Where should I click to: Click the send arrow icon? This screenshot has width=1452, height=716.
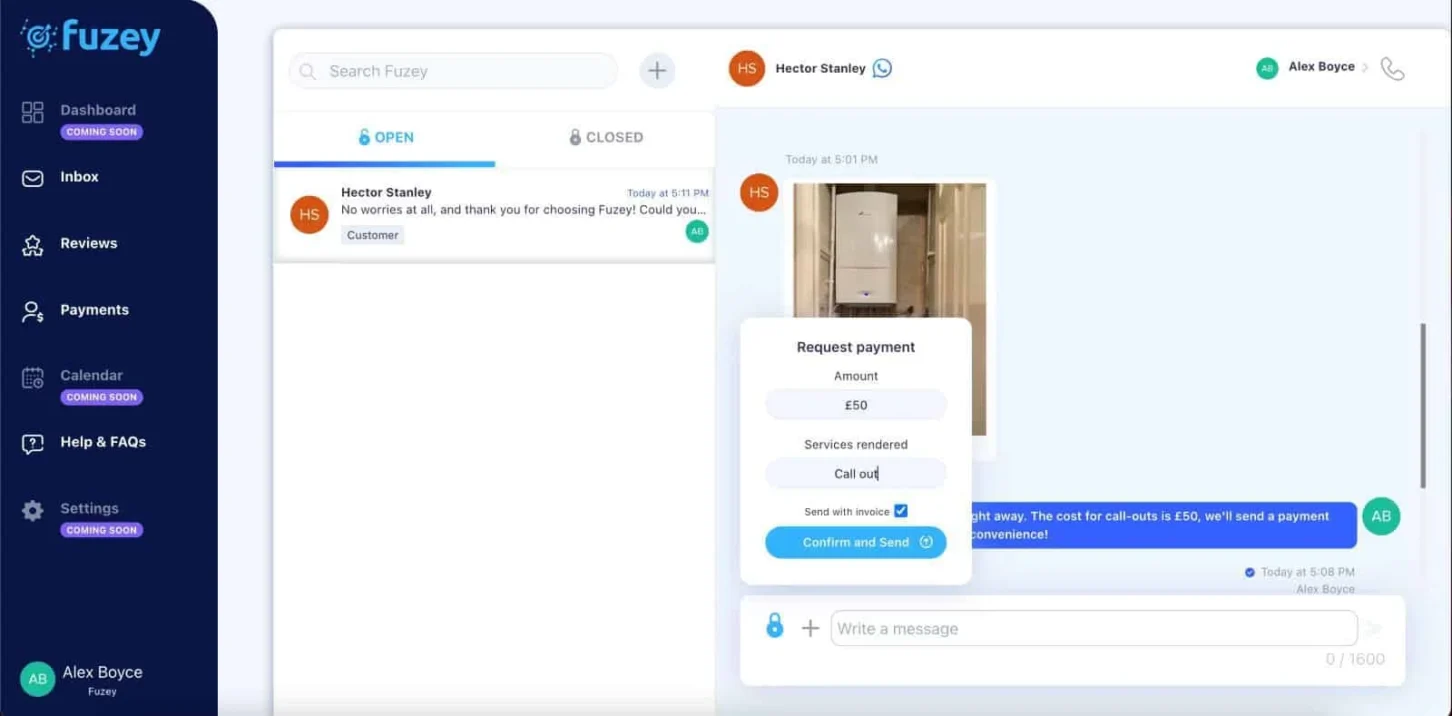[x=1375, y=629]
